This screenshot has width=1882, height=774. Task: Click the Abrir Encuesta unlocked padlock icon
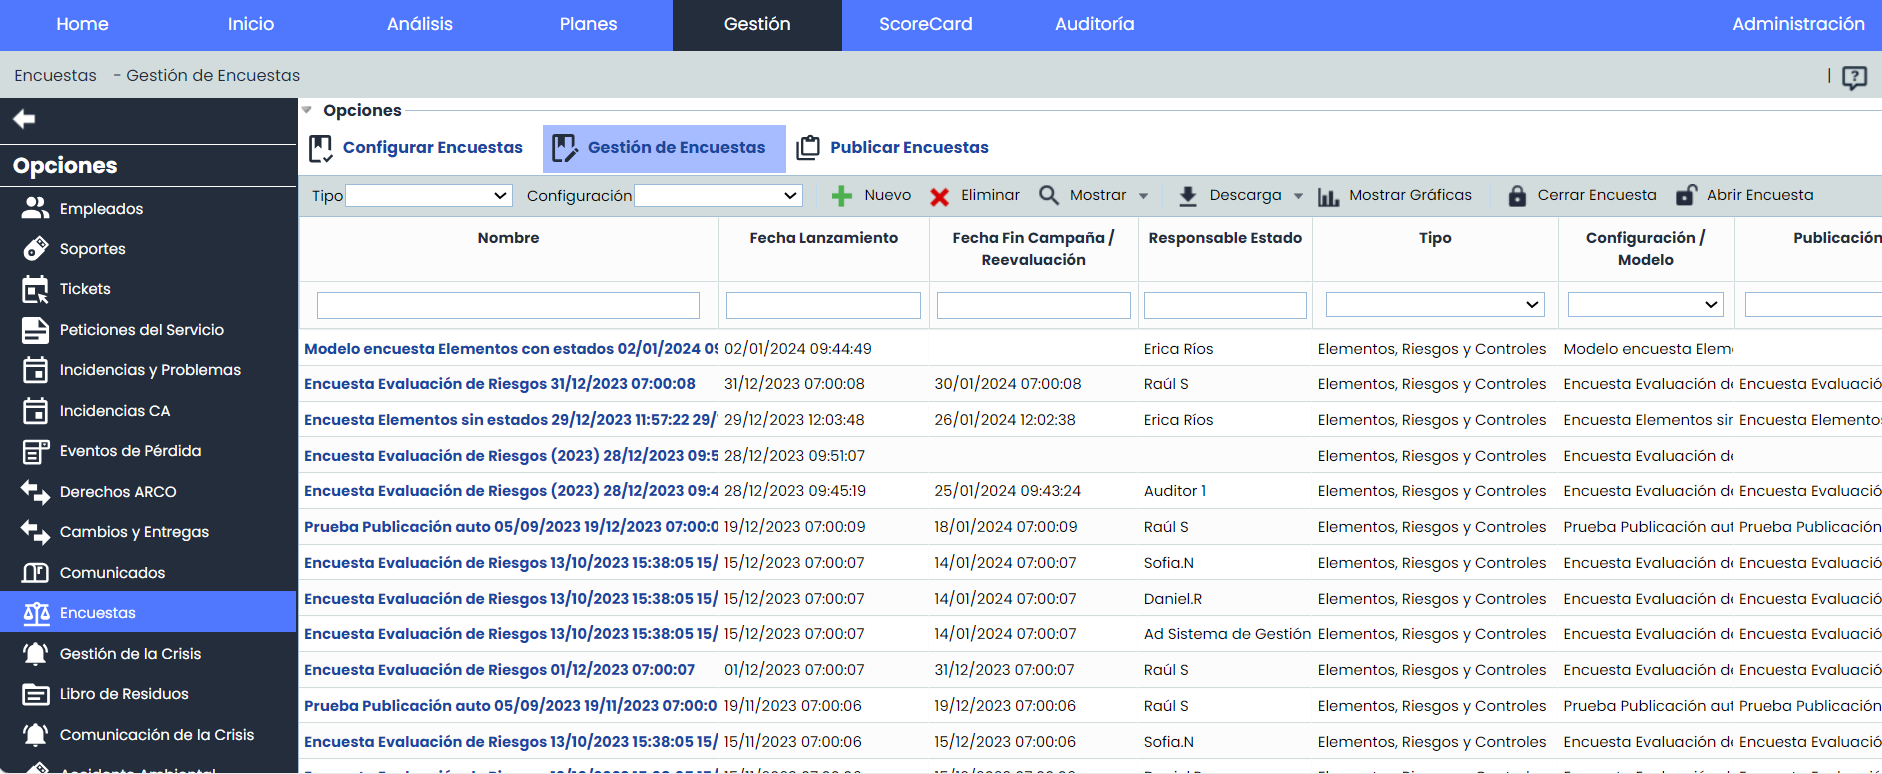pos(1686,196)
